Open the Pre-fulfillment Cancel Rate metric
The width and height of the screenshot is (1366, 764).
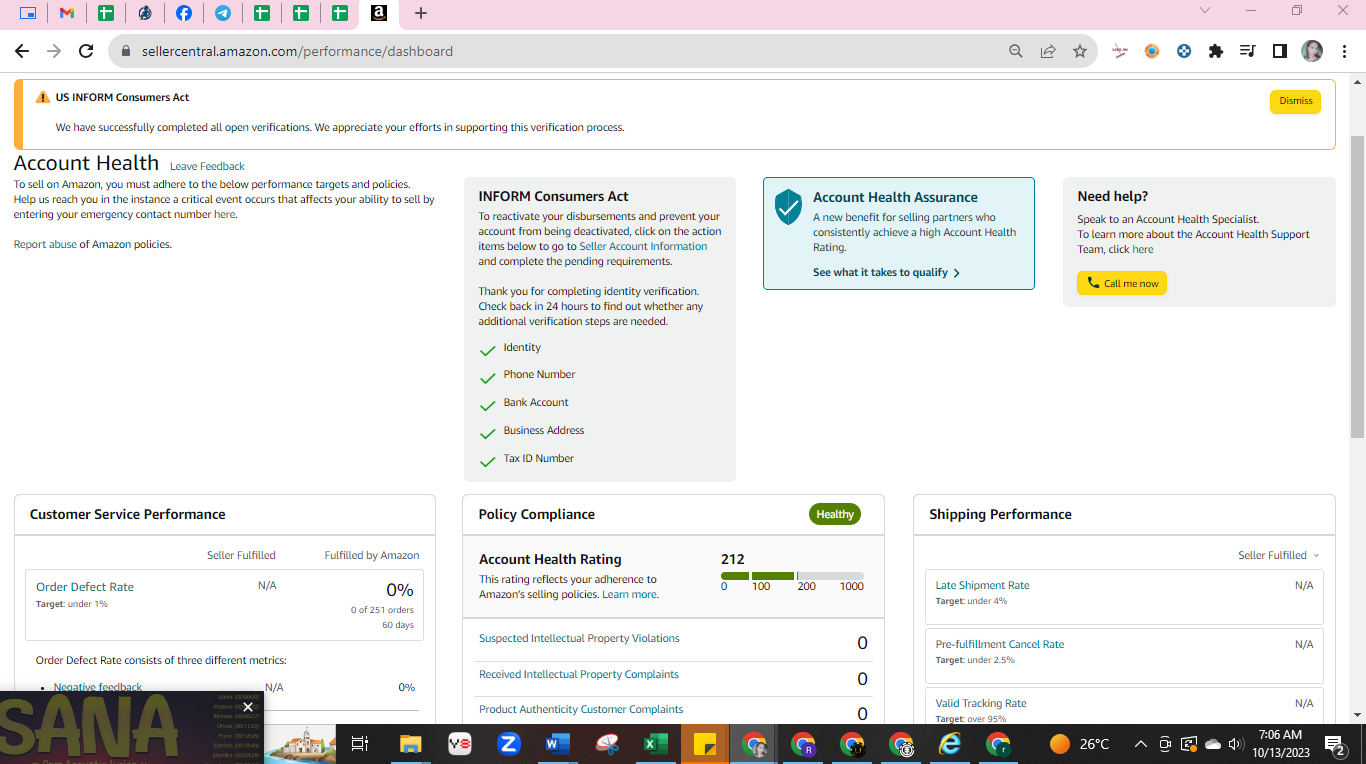coord(1000,644)
